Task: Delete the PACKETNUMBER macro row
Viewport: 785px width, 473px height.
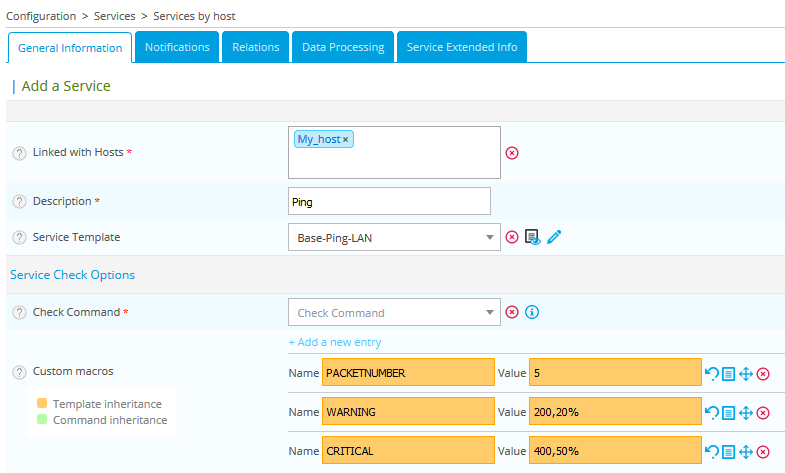Action: [x=763, y=373]
